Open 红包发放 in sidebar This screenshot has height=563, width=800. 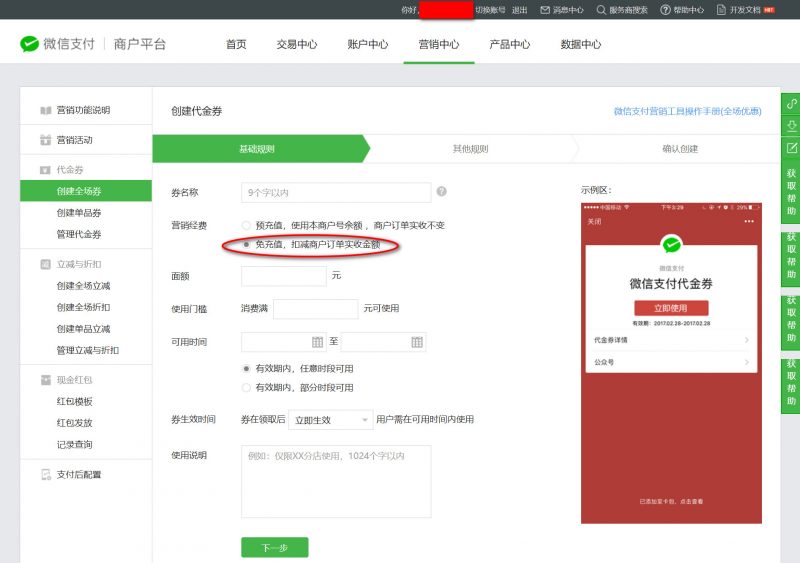pos(74,423)
